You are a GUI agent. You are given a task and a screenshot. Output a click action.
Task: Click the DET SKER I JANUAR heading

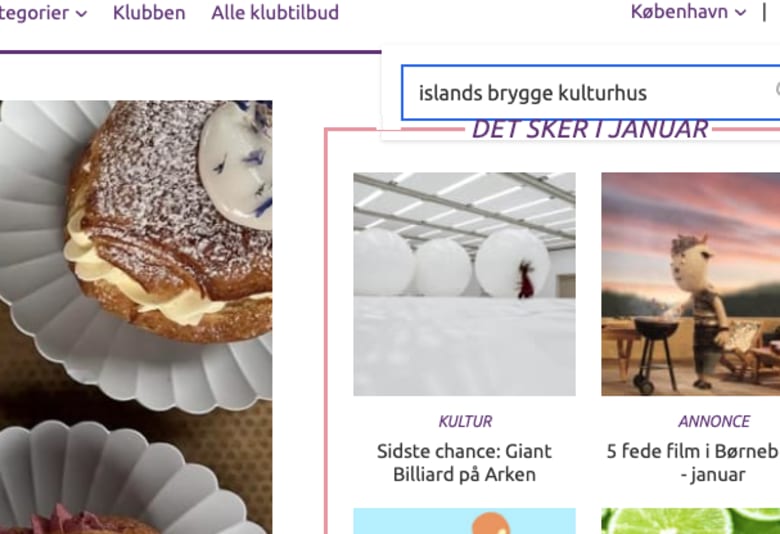tap(589, 129)
